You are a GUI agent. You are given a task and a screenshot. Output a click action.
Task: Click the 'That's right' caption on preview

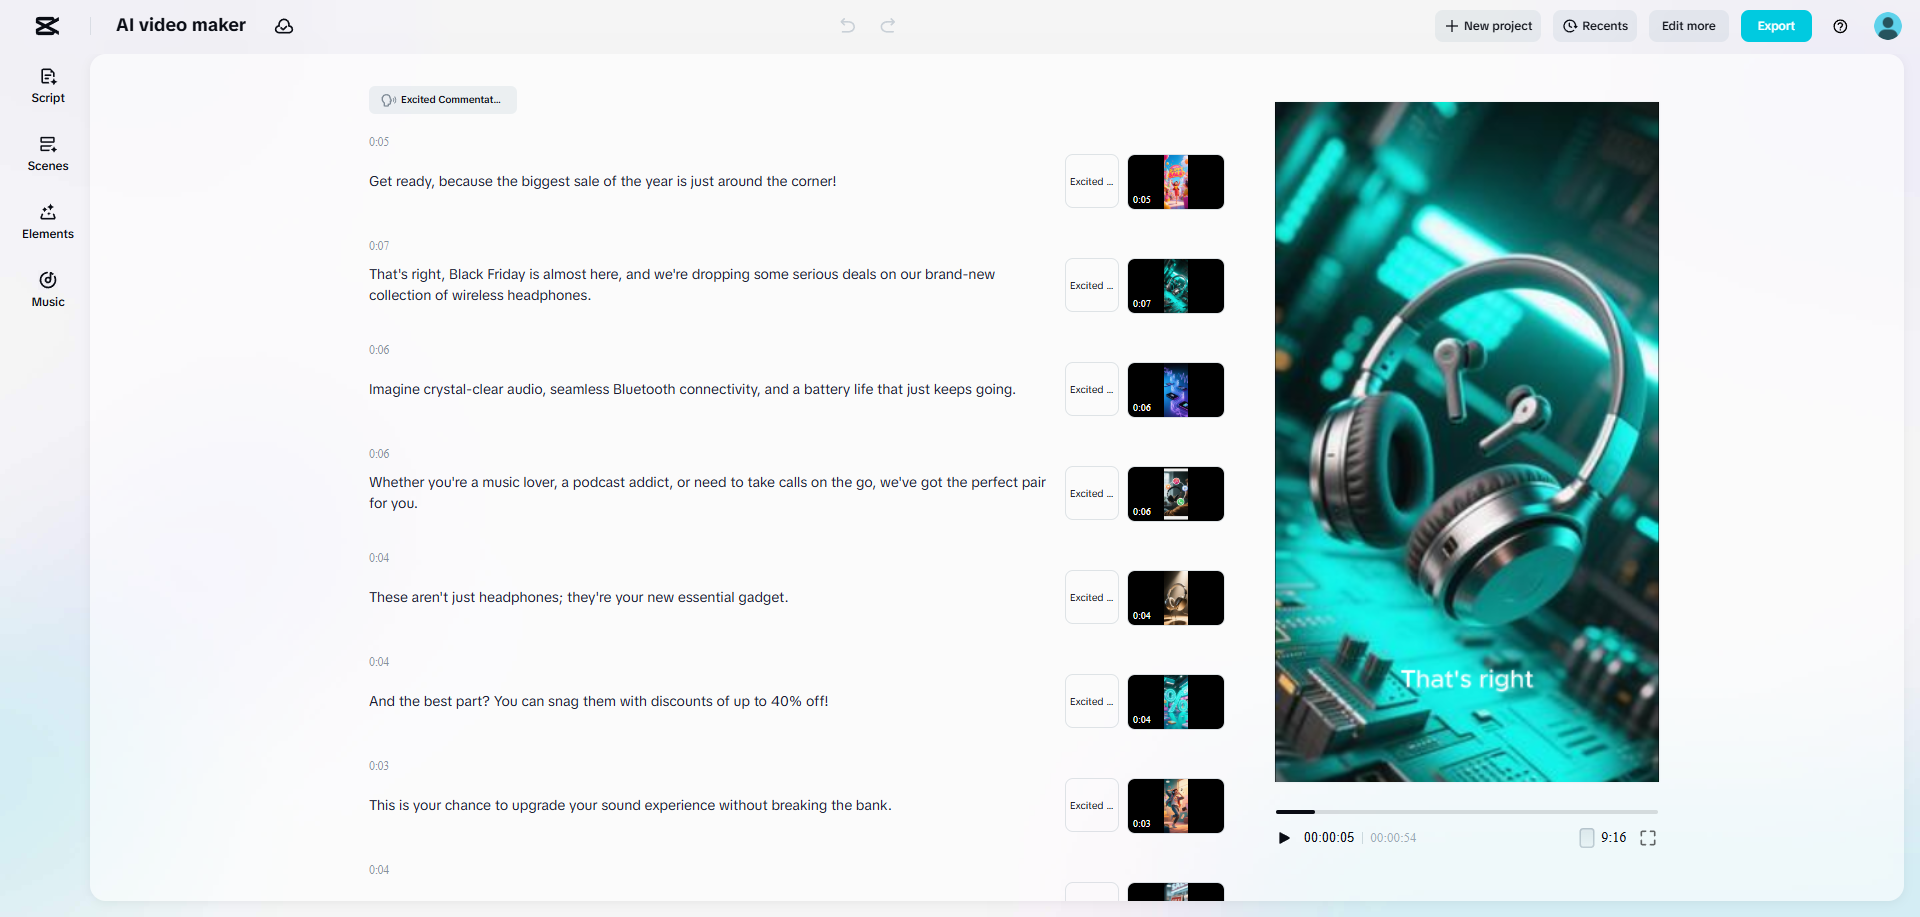[x=1467, y=680]
